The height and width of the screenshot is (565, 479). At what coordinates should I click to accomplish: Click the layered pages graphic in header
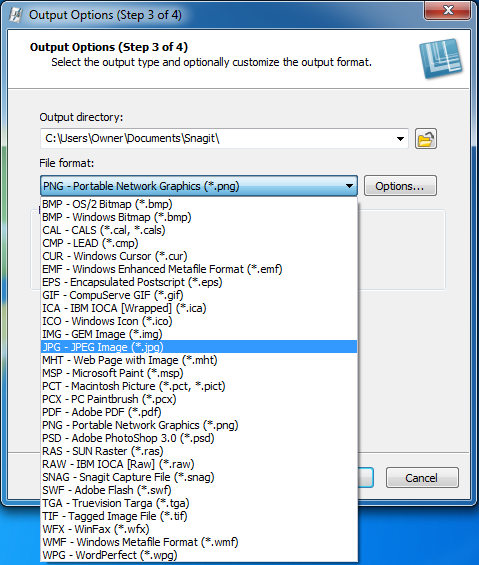pos(440,58)
